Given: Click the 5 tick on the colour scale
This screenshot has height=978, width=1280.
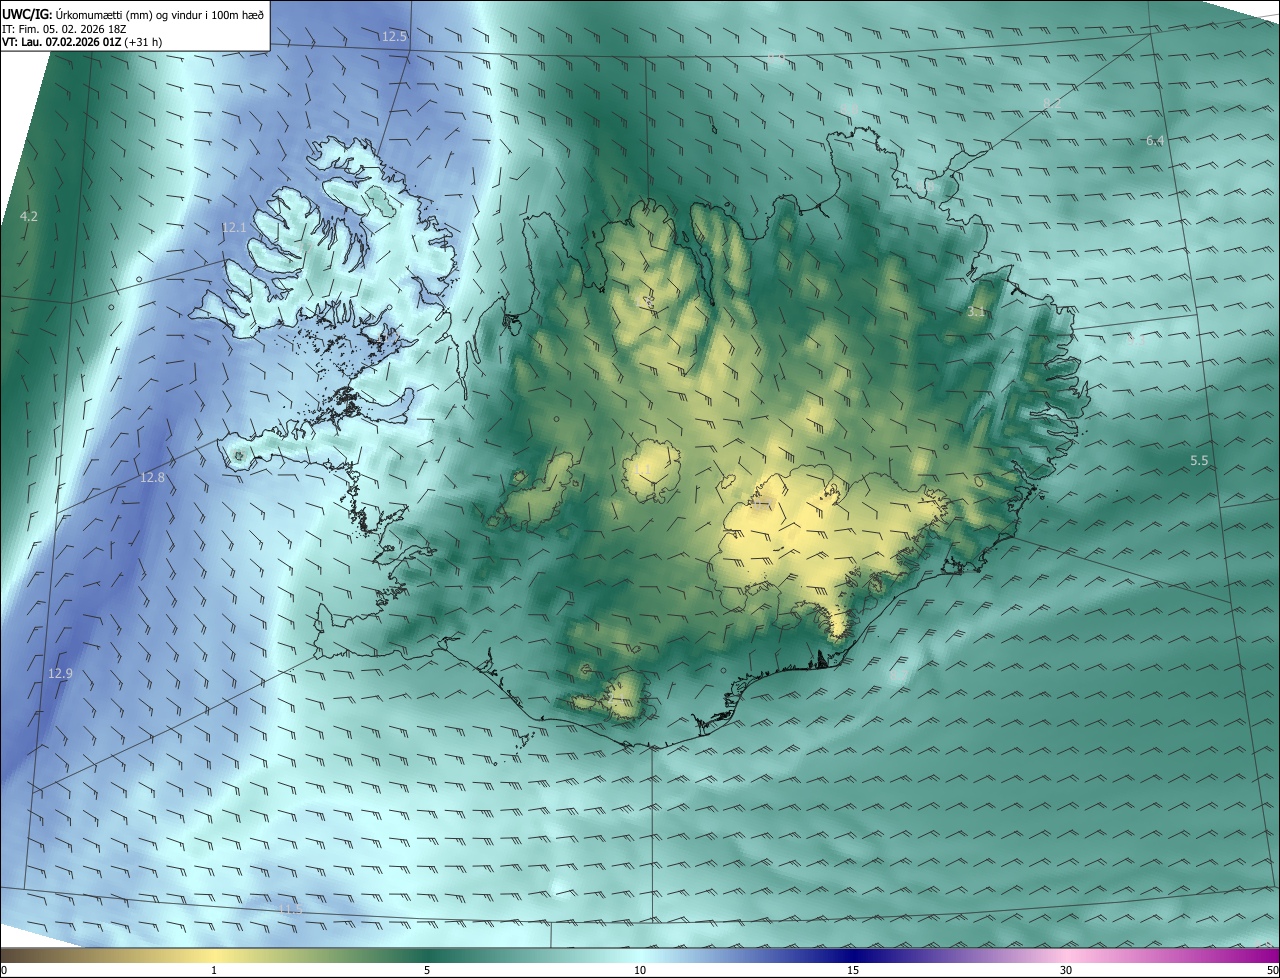Looking at the screenshot, I should click(427, 970).
